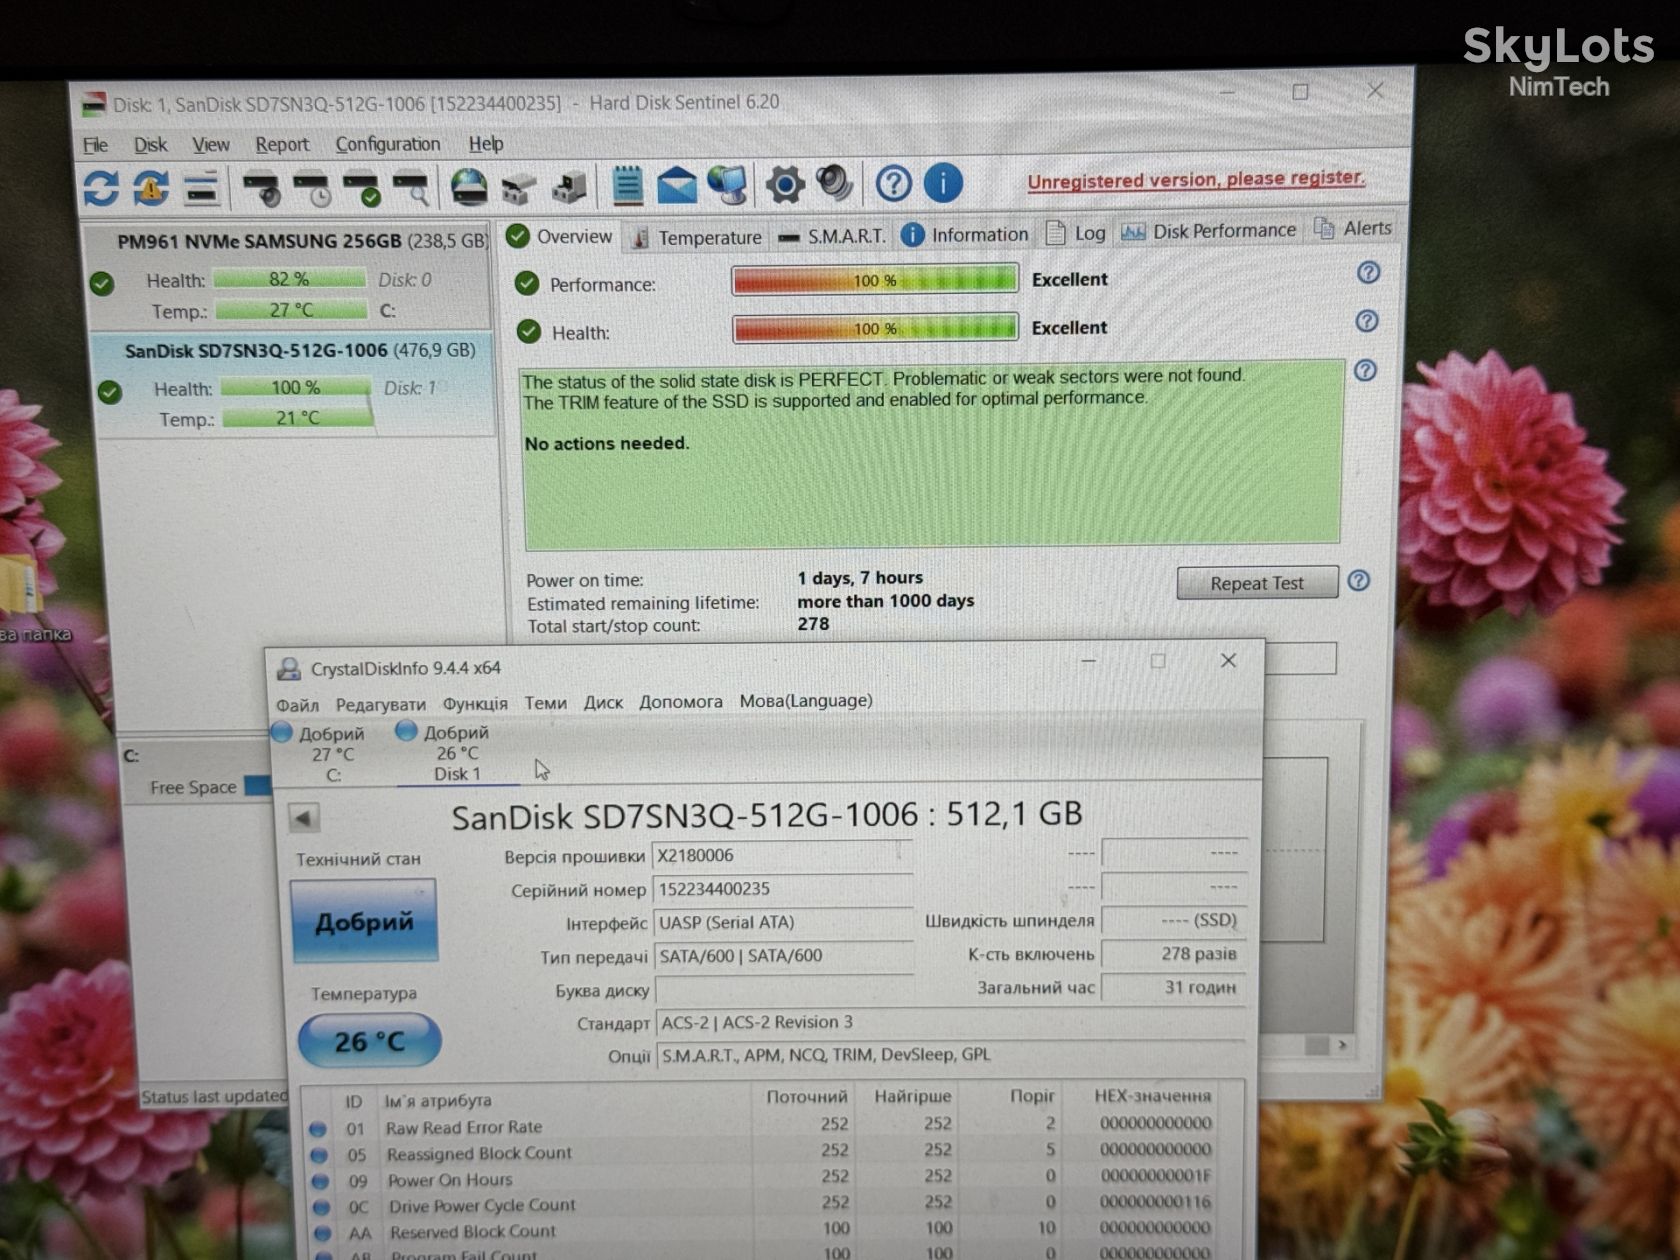This screenshot has height=1260, width=1680.
Task: Click the blue Refresh arrows toolbar icon
Action: (x=101, y=188)
